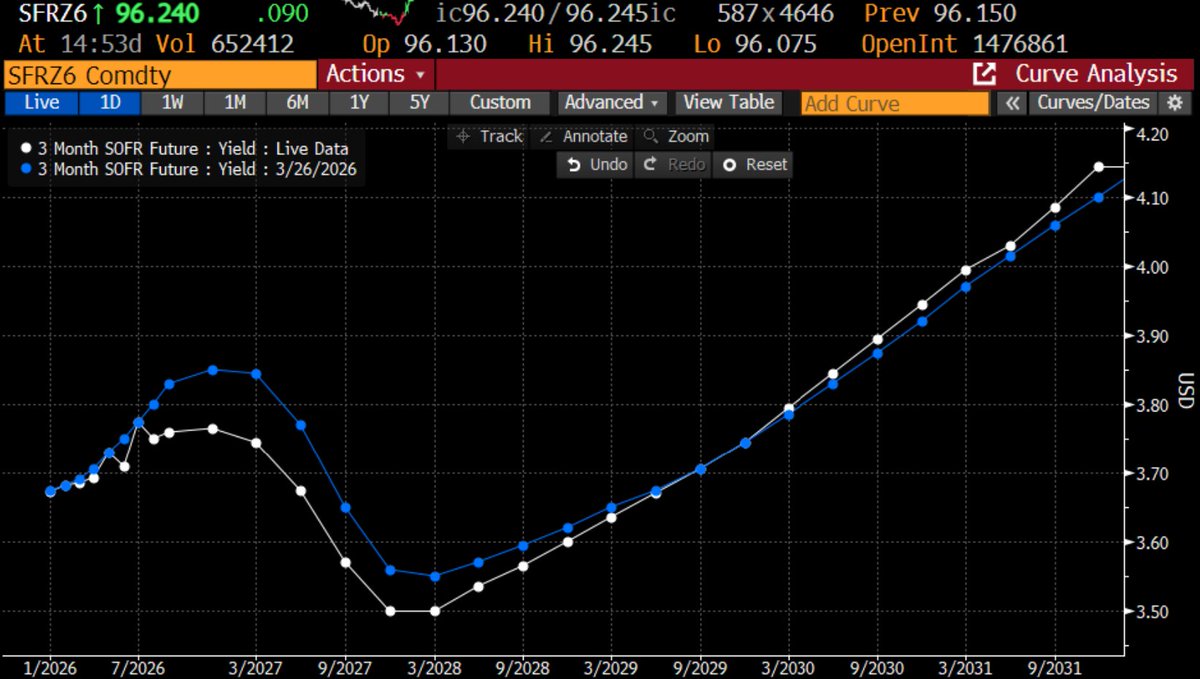Screen dimensions: 1200x679
Task: Select the 1M range tab
Action: click(x=235, y=102)
